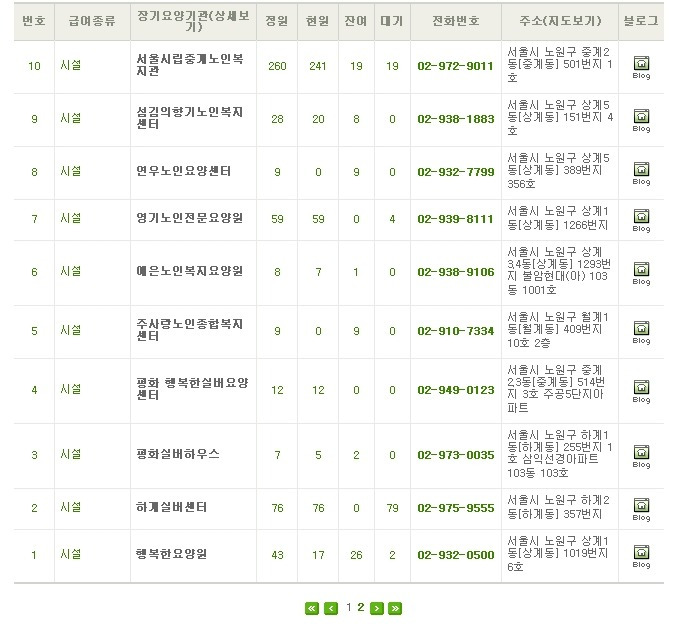Click phone number 02-938-9106
The height and width of the screenshot is (630, 679).
click(x=456, y=272)
